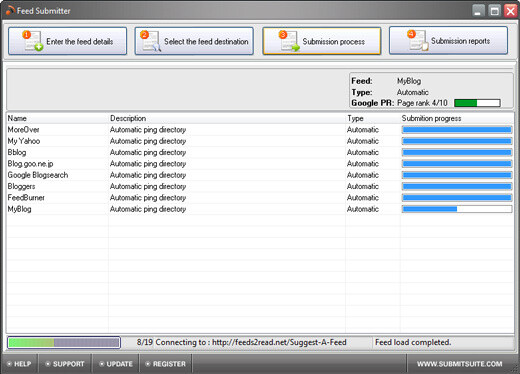Screen dimensions: 520x374
Task: Click the MyBlog row submission progress bar
Action: (x=457, y=209)
